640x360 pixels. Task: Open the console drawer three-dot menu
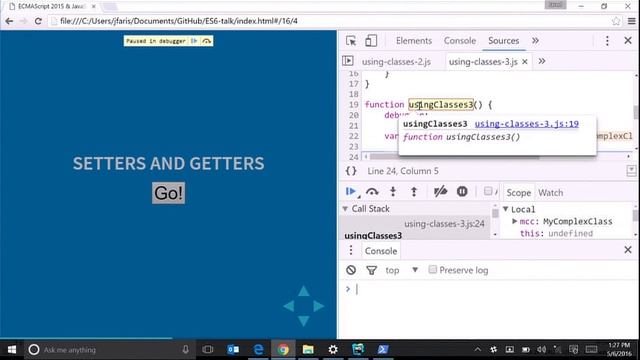coord(351,250)
